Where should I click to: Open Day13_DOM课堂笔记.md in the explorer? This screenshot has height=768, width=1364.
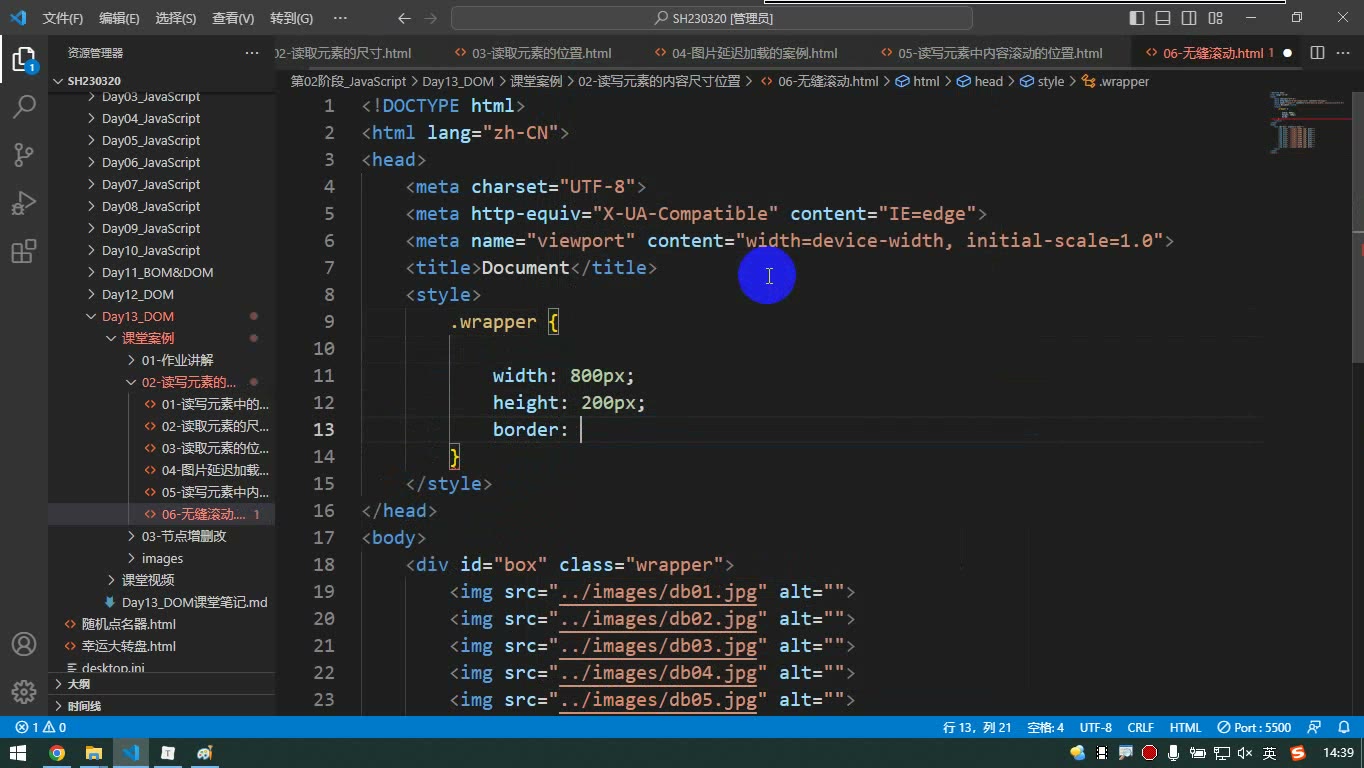(161, 602)
